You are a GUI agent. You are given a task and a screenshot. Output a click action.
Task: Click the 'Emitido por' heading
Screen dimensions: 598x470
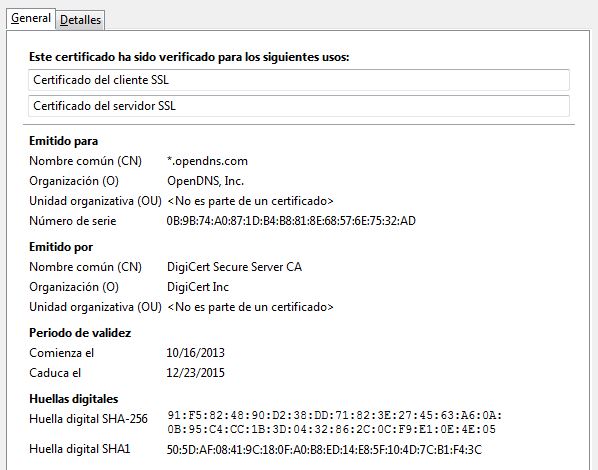tap(61, 247)
